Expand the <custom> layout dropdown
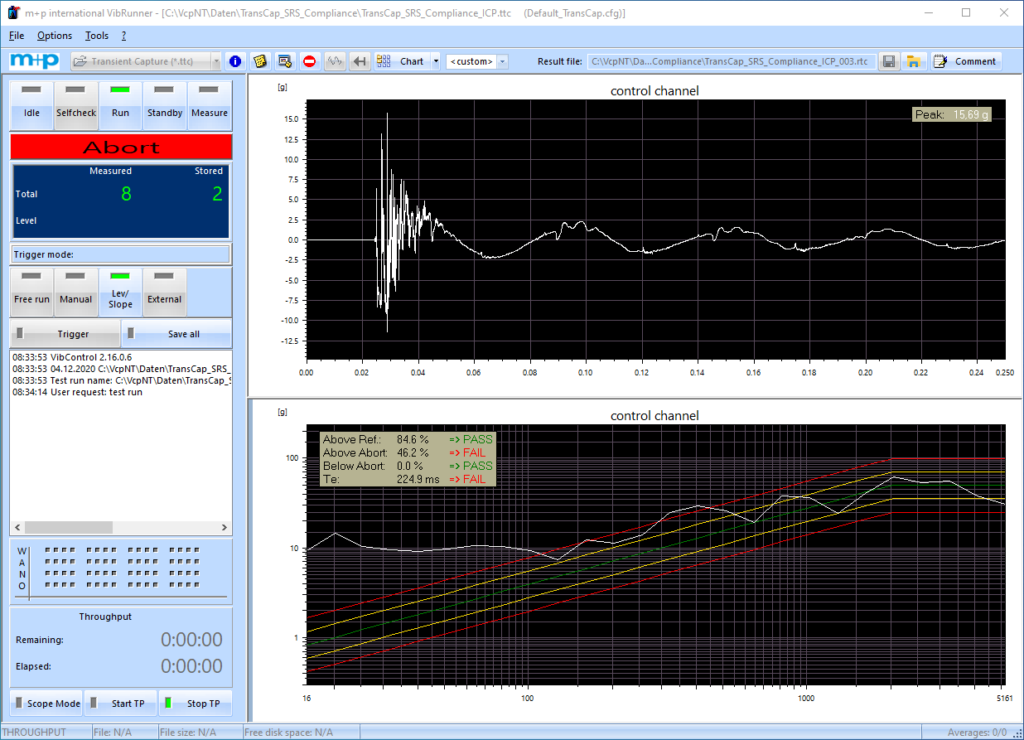This screenshot has height=740, width=1024. 502,61
